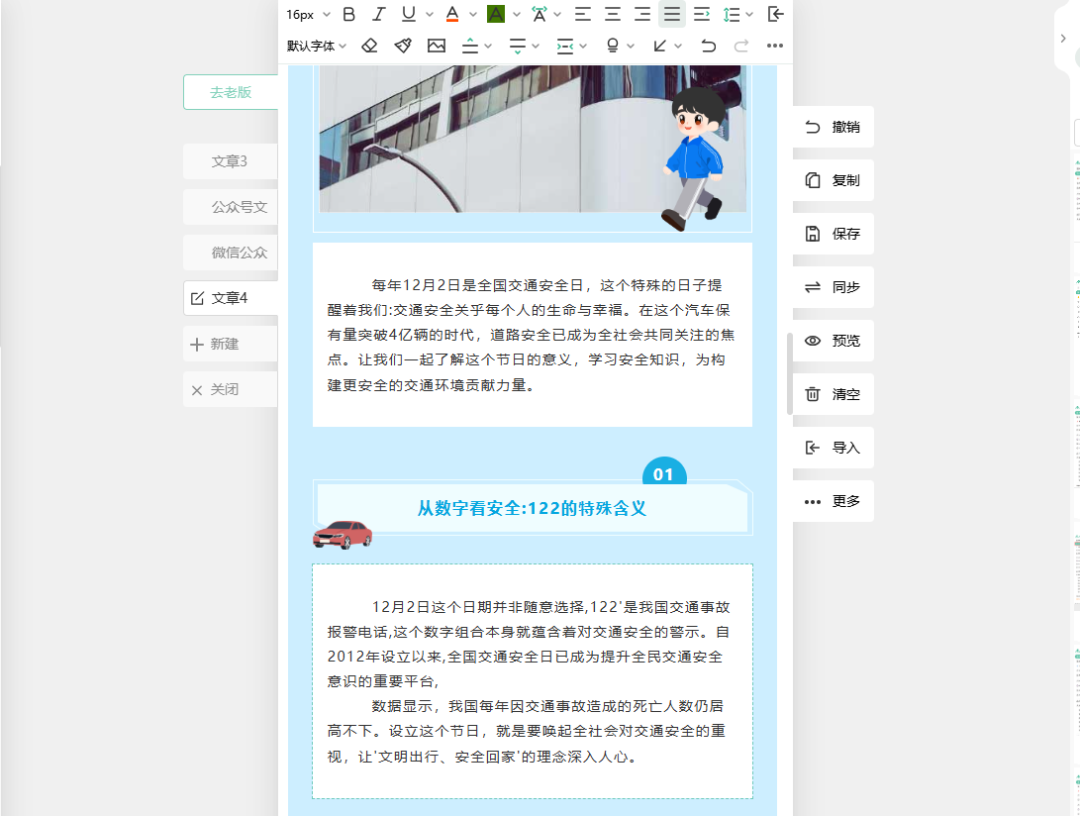
Task: Toggle italic text style
Action: point(378,14)
